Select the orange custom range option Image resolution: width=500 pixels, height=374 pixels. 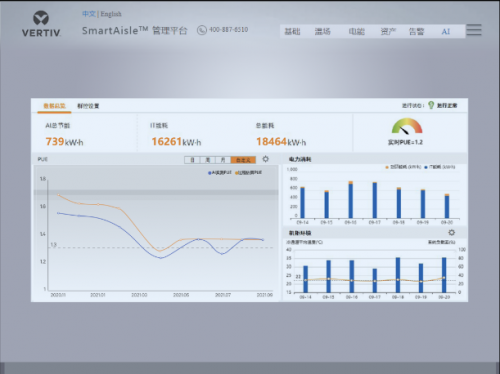point(243,160)
